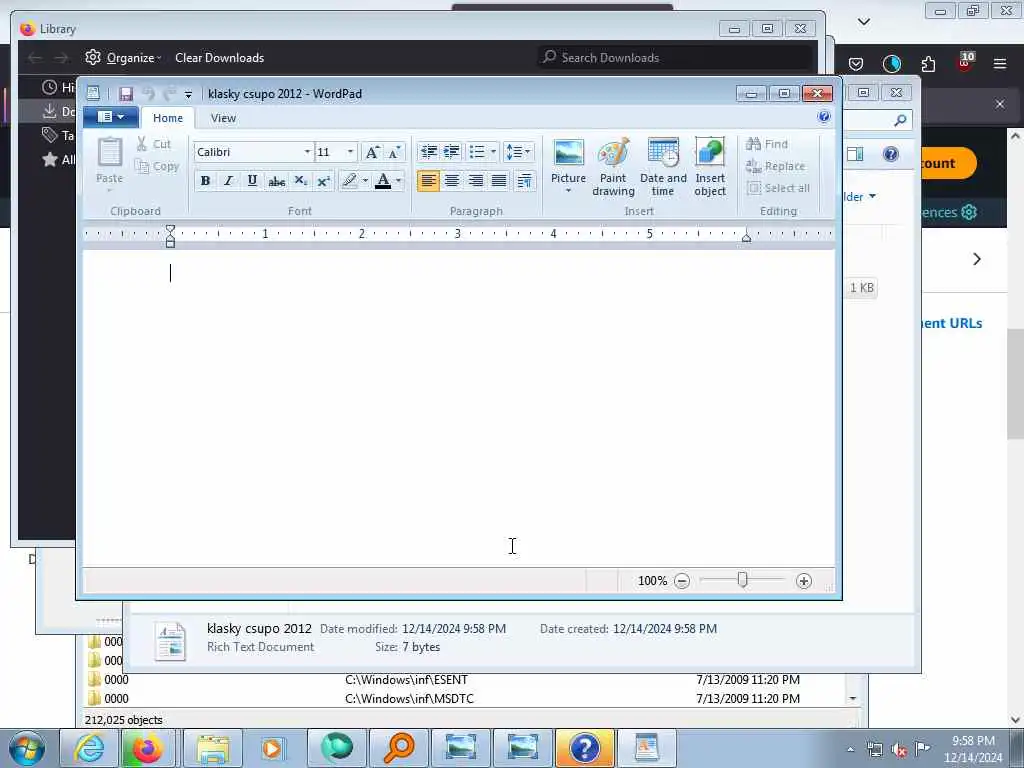The width and height of the screenshot is (1024, 768).
Task: Click the zoom out minus button
Action: (682, 581)
